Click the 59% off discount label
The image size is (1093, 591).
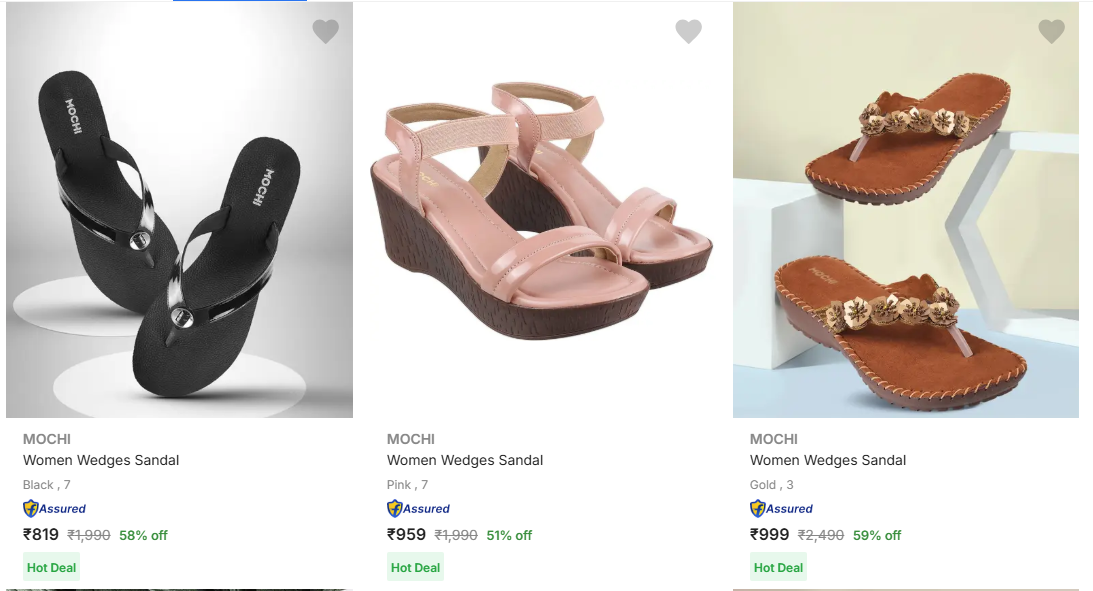[x=877, y=535]
